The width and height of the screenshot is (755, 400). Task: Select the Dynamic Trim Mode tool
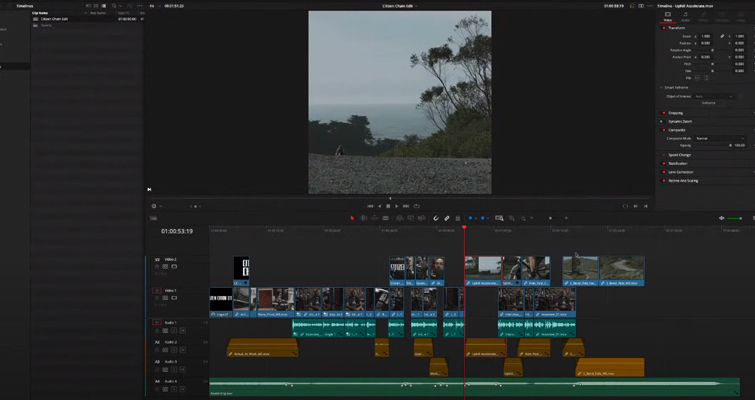(x=374, y=219)
